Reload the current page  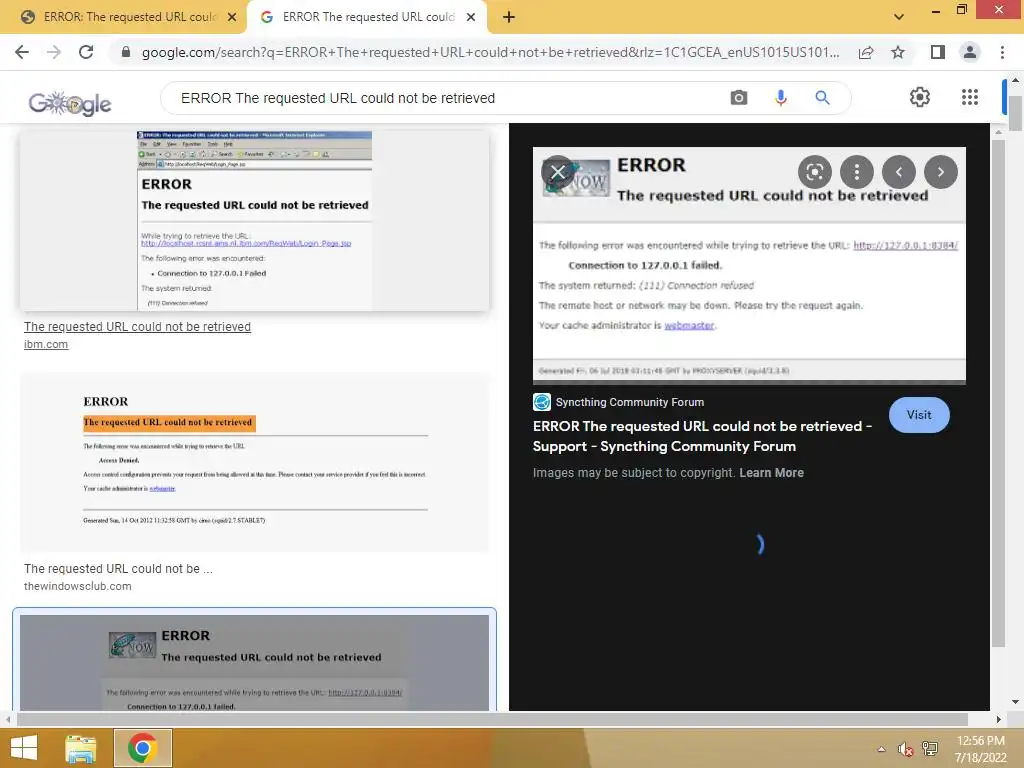pos(86,52)
